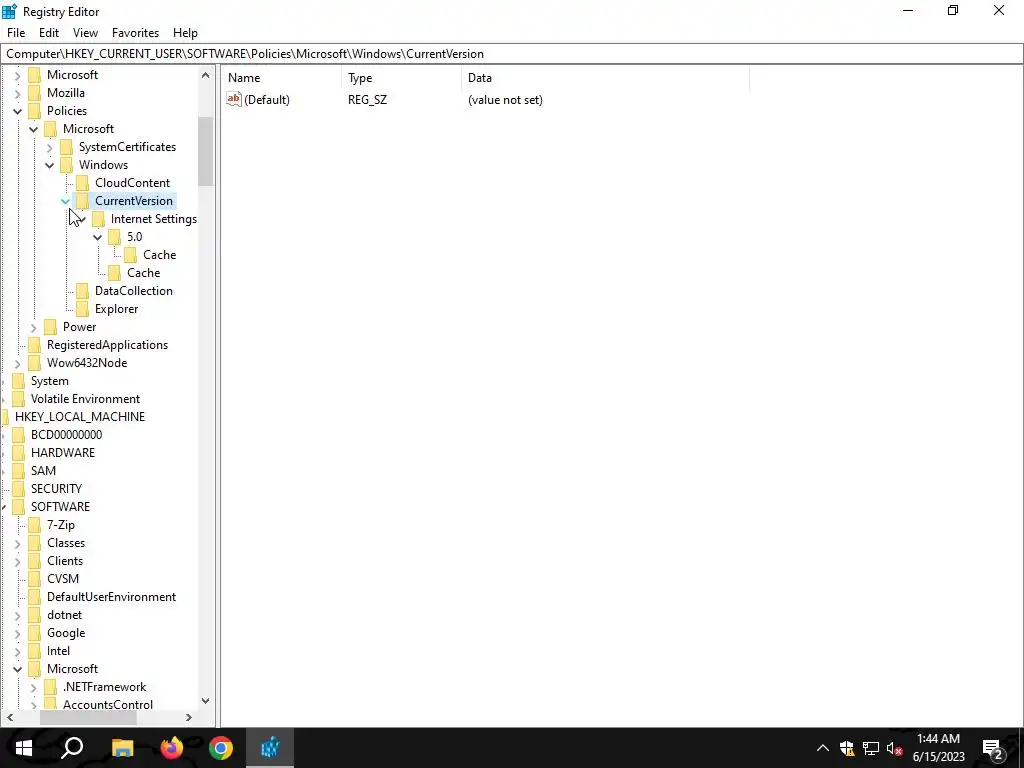Select the 5.0 folder icon

pos(114,236)
